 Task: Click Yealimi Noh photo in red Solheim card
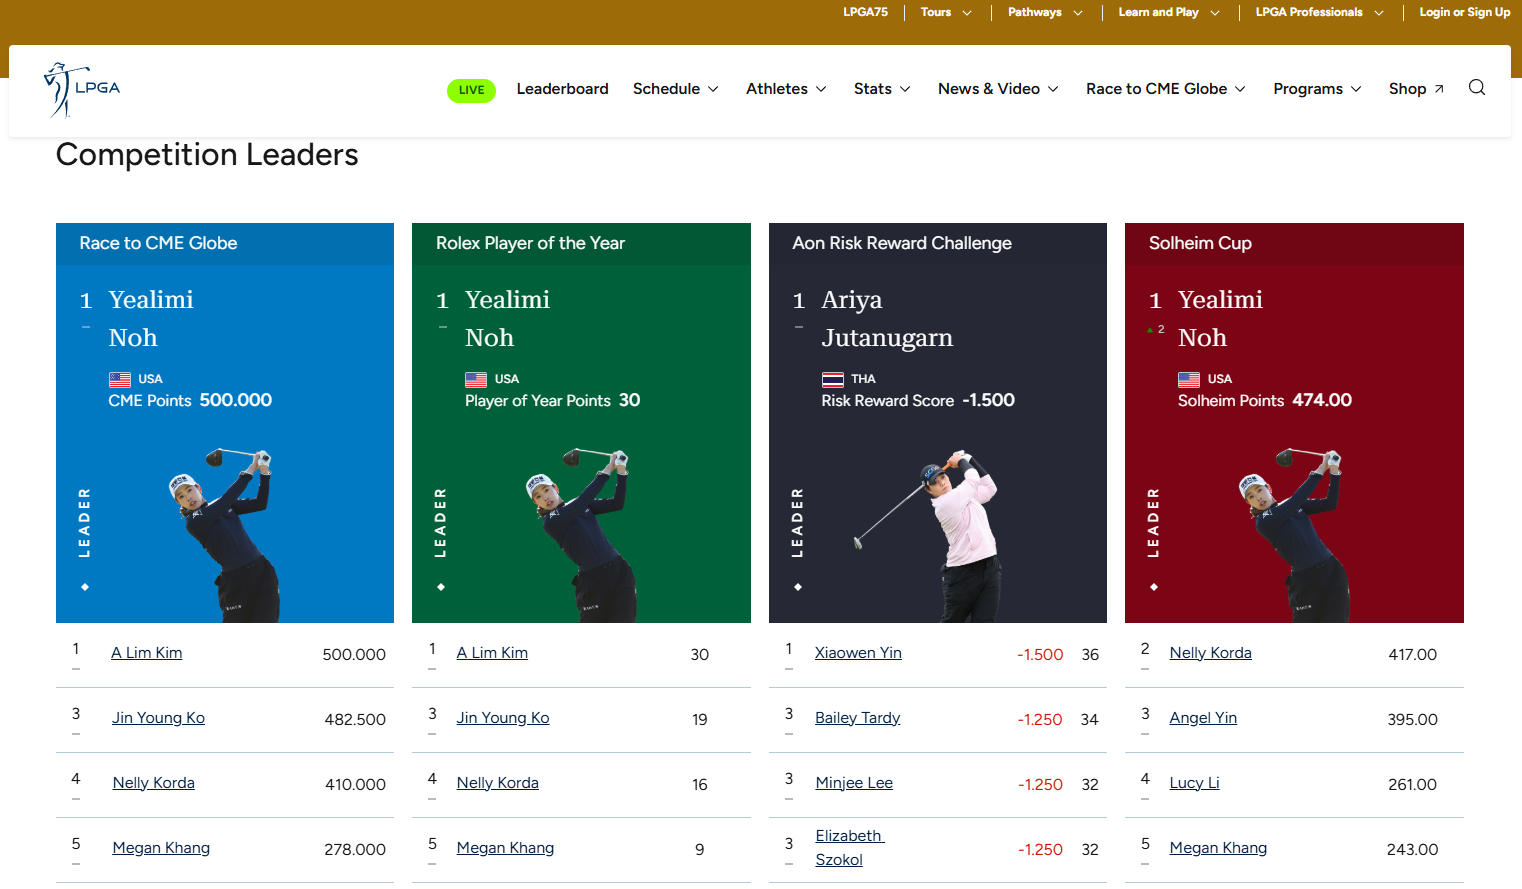1295,535
